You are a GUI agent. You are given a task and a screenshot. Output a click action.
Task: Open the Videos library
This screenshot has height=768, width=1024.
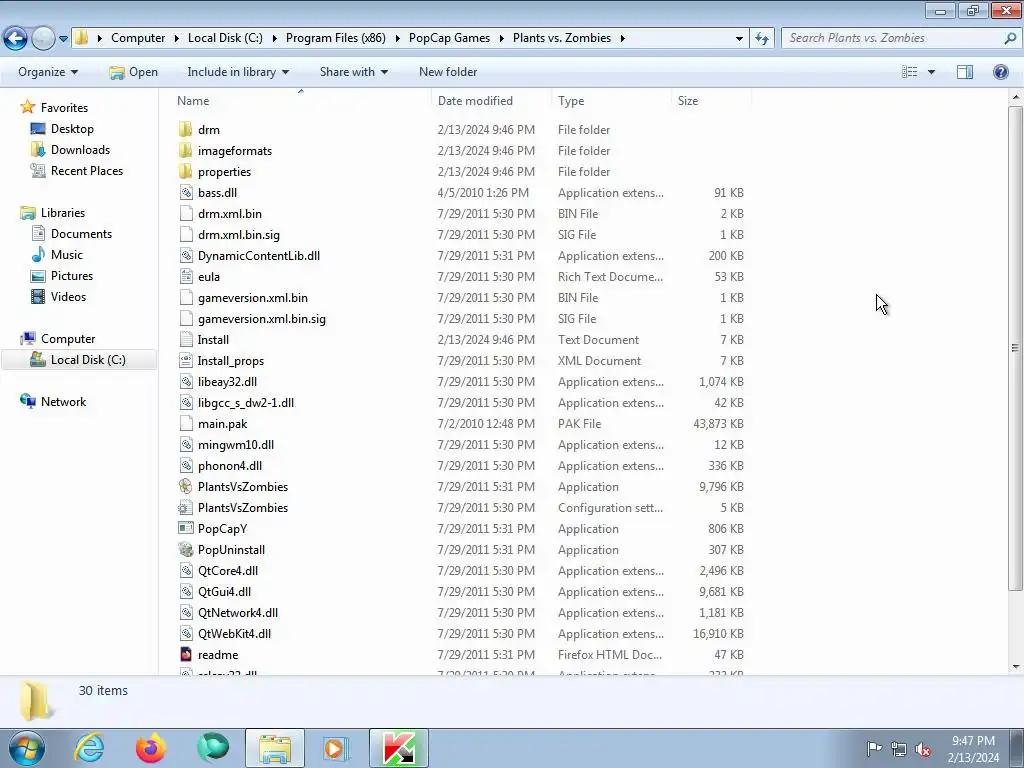[69, 296]
